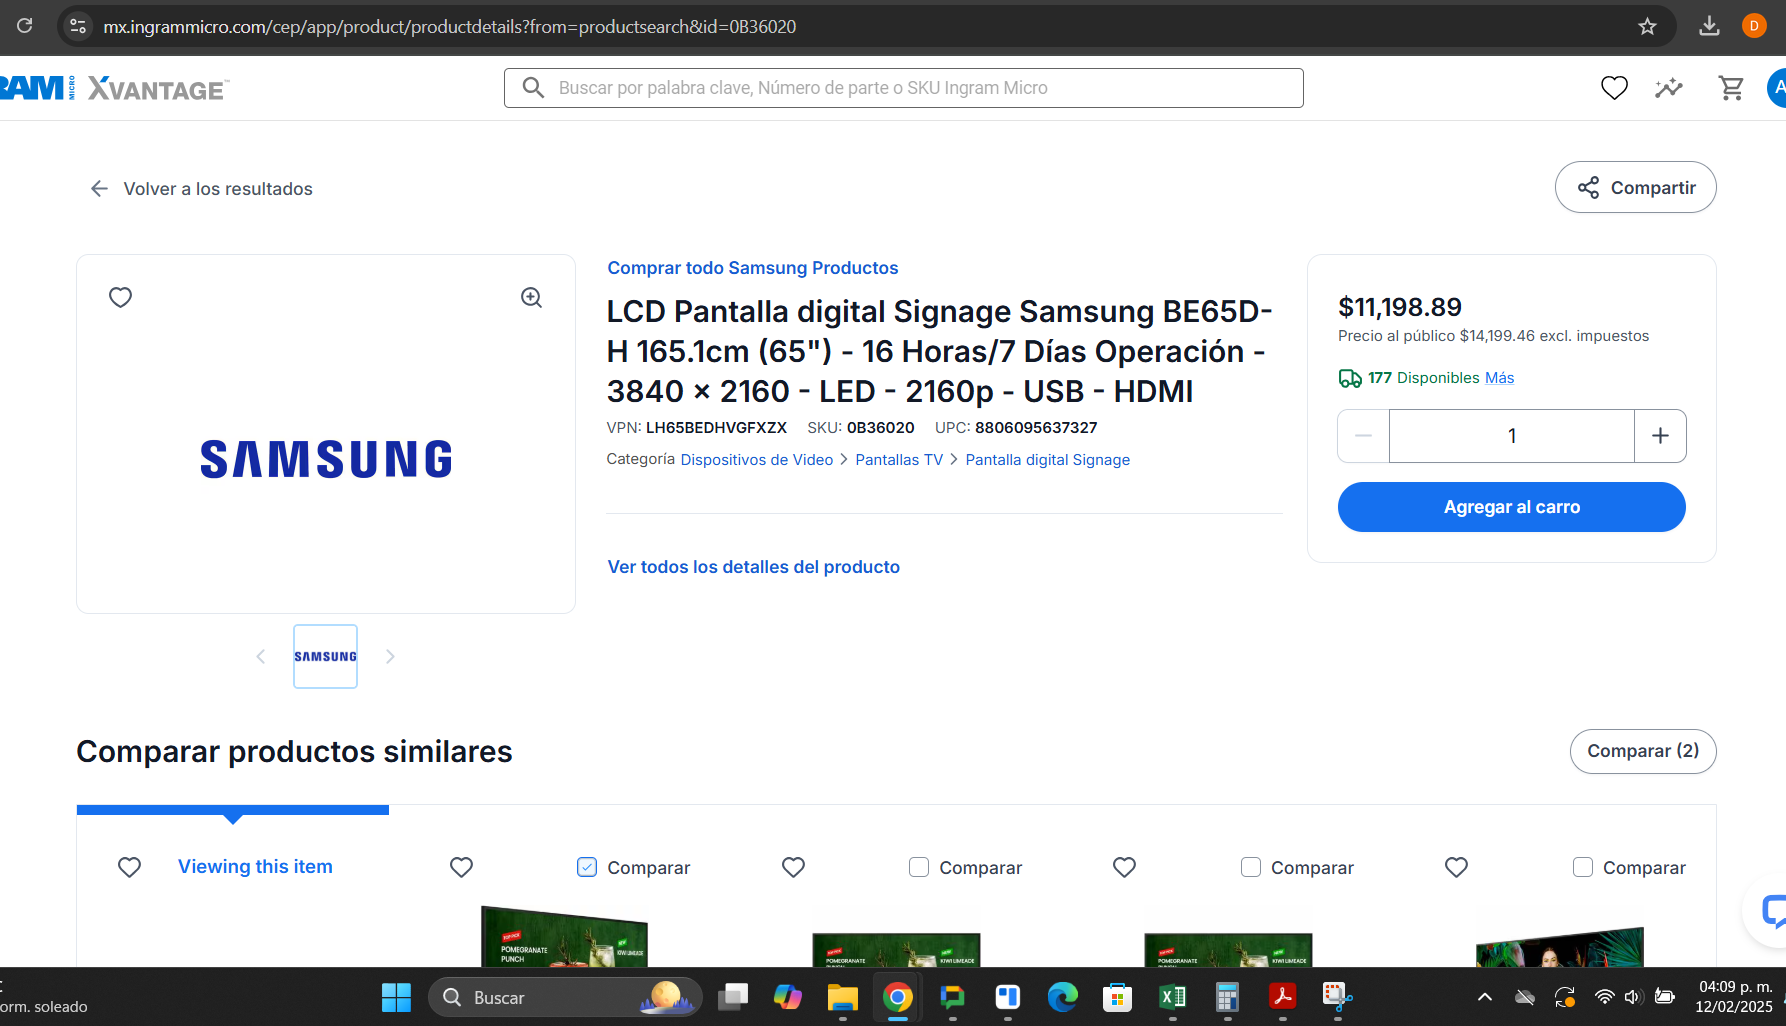Image resolution: width=1786 pixels, height=1026 pixels.
Task: Bookmark this page with the star icon
Action: pyautogui.click(x=1647, y=27)
